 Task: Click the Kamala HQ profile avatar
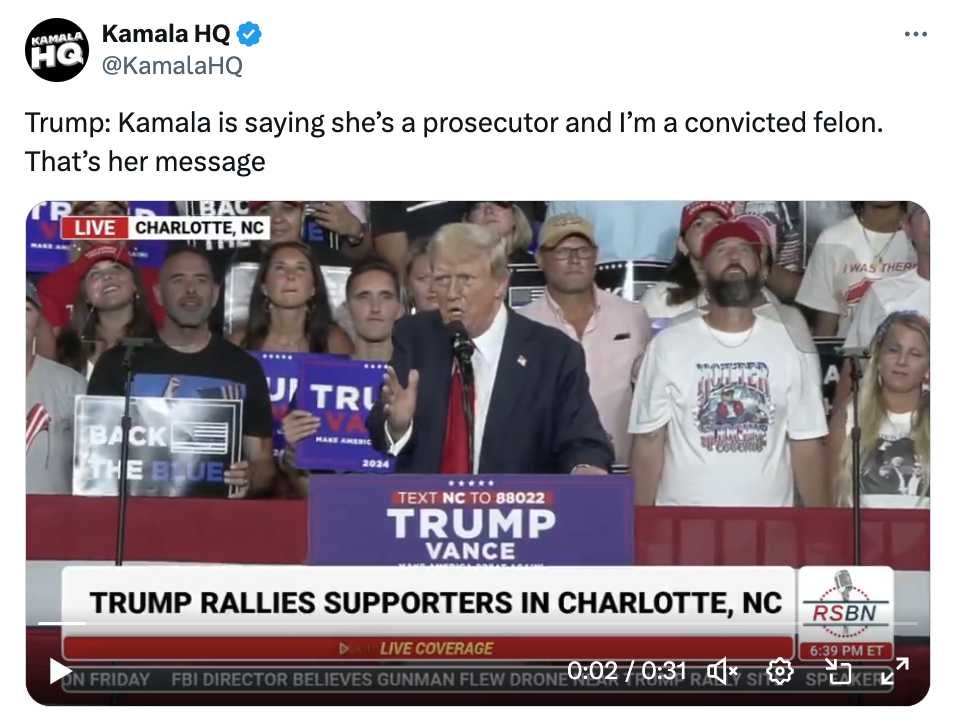[x=57, y=50]
